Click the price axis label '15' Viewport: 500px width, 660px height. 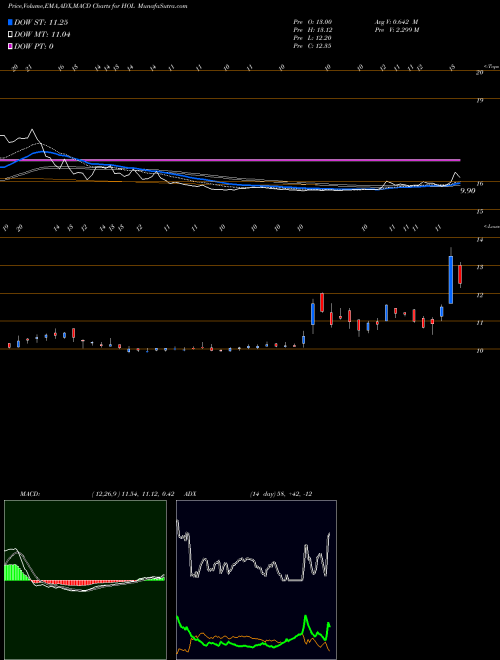[x=479, y=212]
